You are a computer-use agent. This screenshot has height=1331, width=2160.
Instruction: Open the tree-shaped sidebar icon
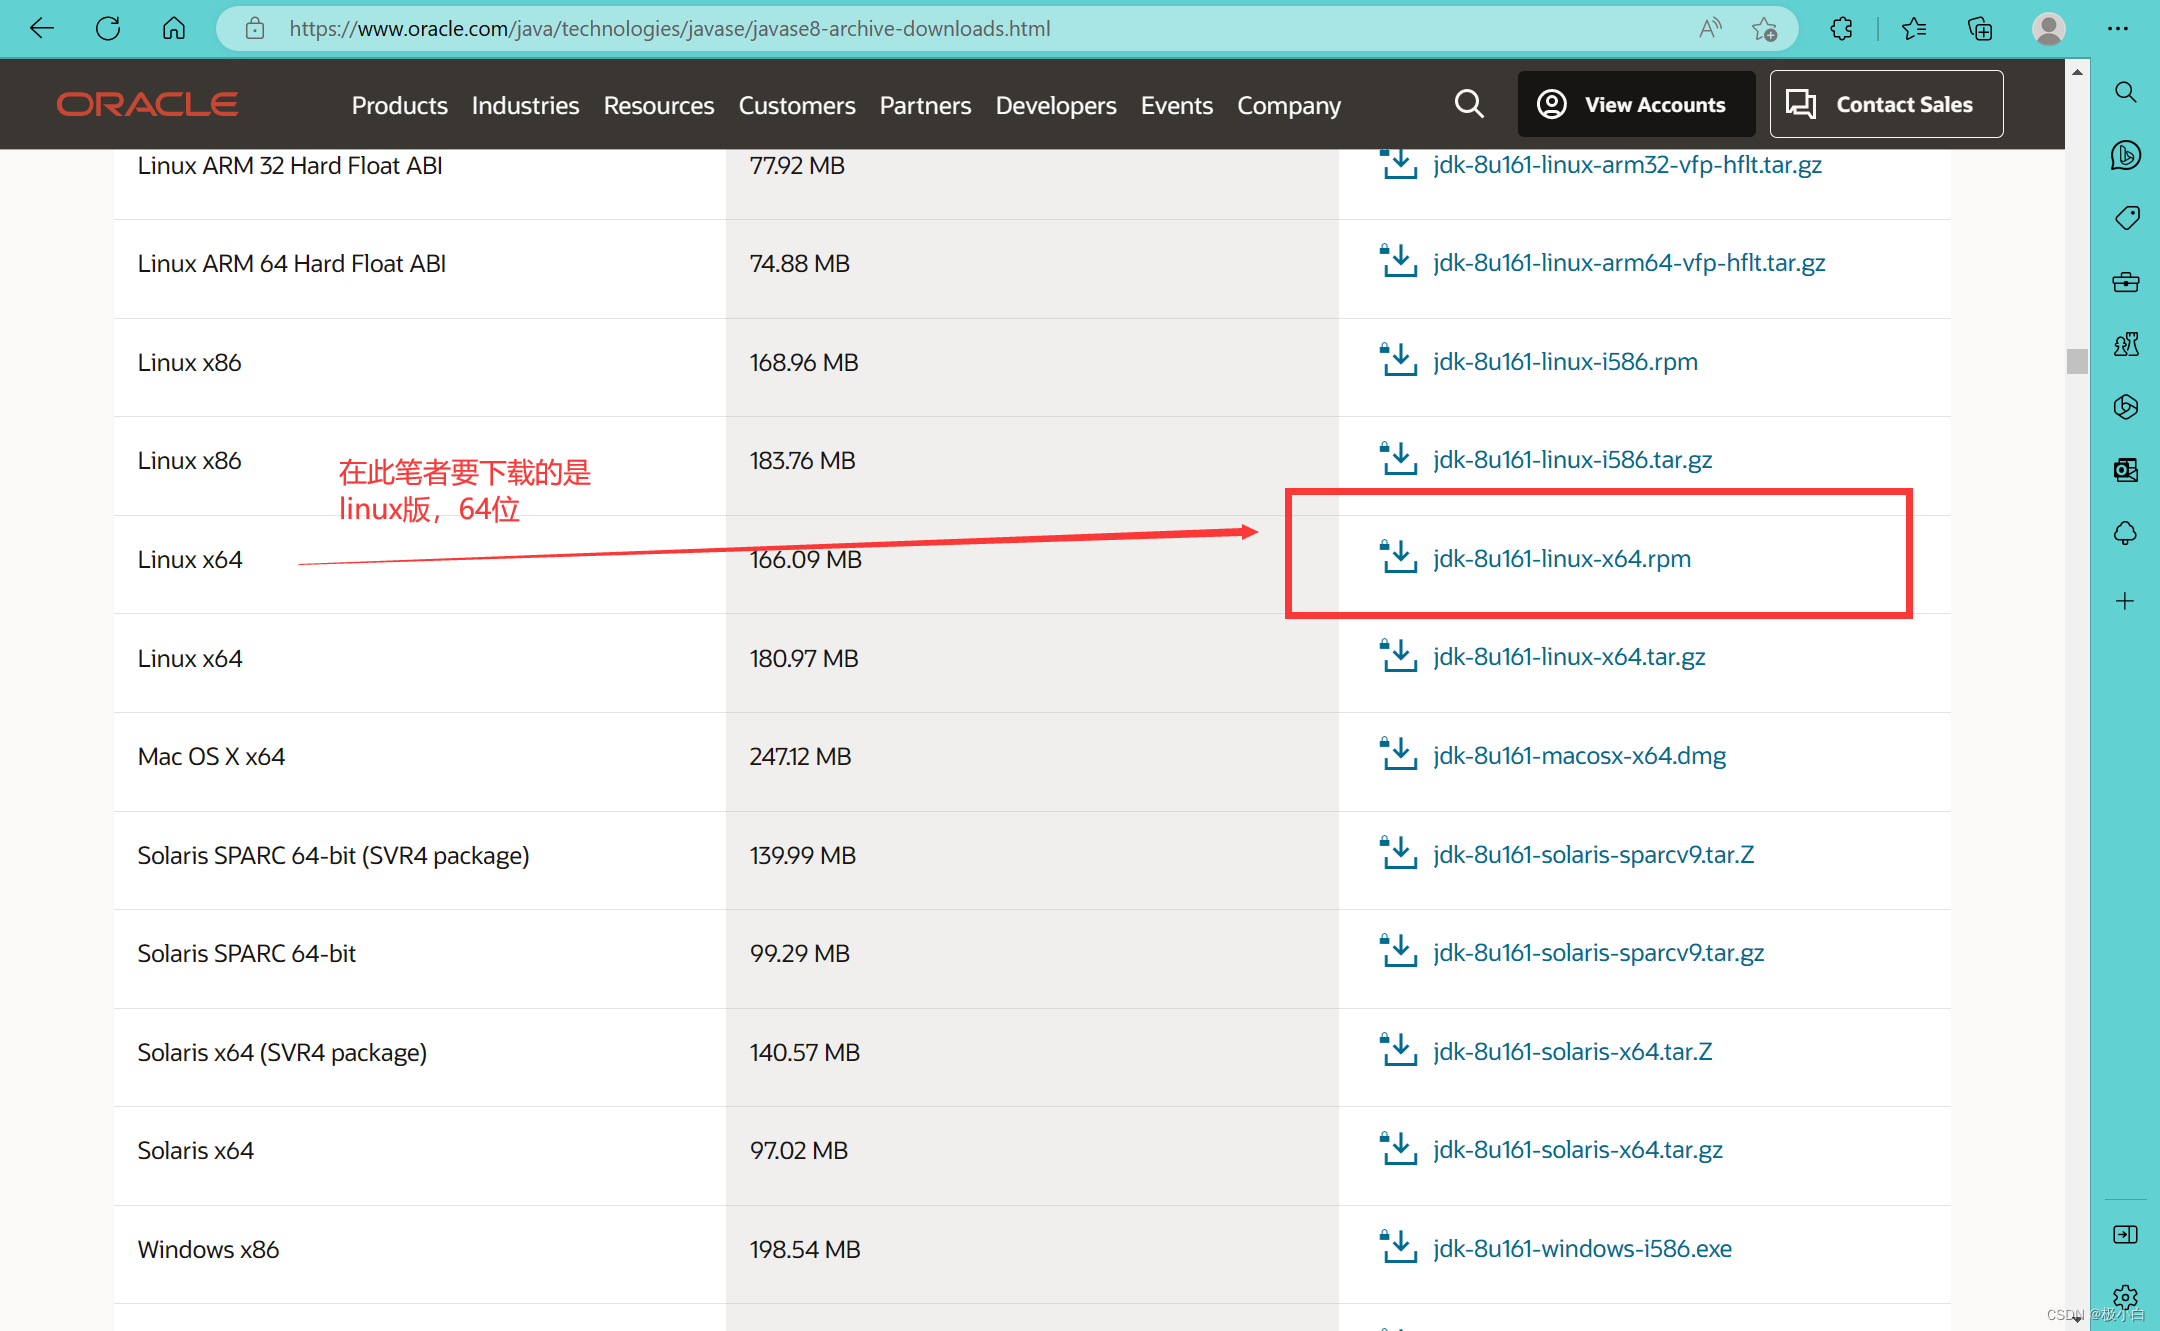2126,533
